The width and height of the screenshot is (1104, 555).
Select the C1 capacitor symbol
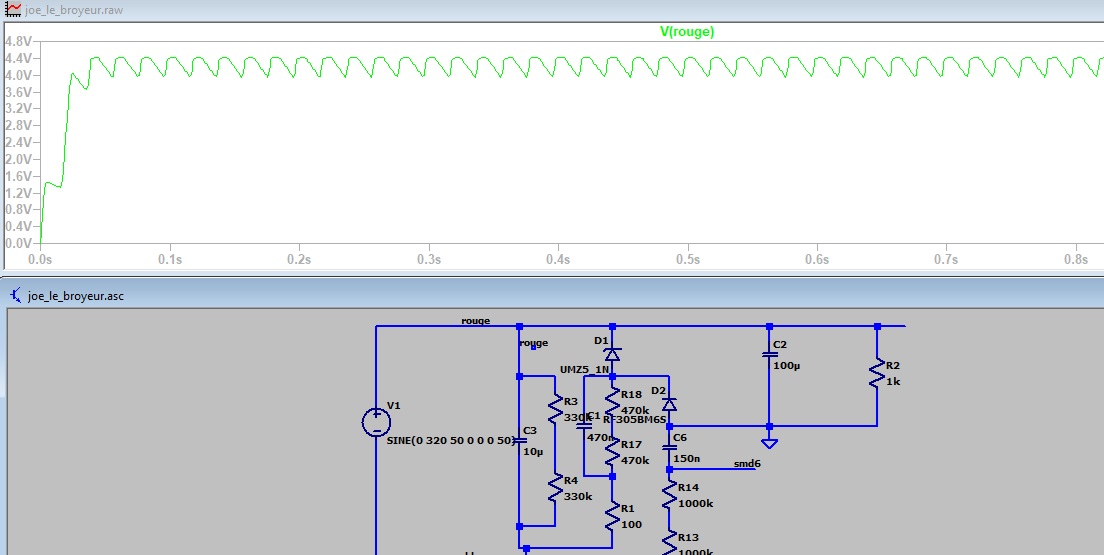584,426
